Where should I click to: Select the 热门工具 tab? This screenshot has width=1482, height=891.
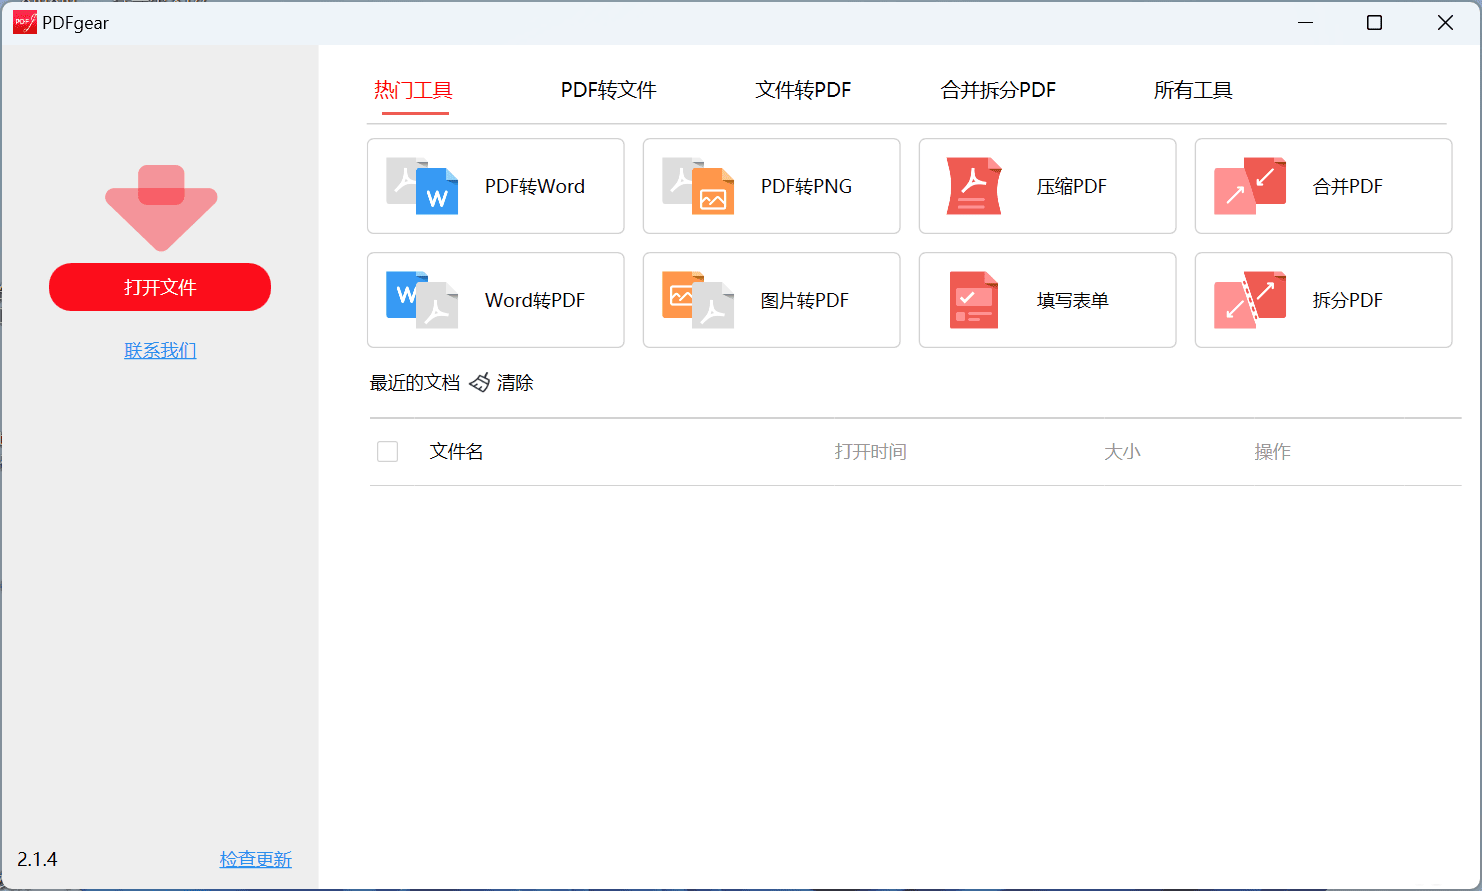(x=413, y=90)
